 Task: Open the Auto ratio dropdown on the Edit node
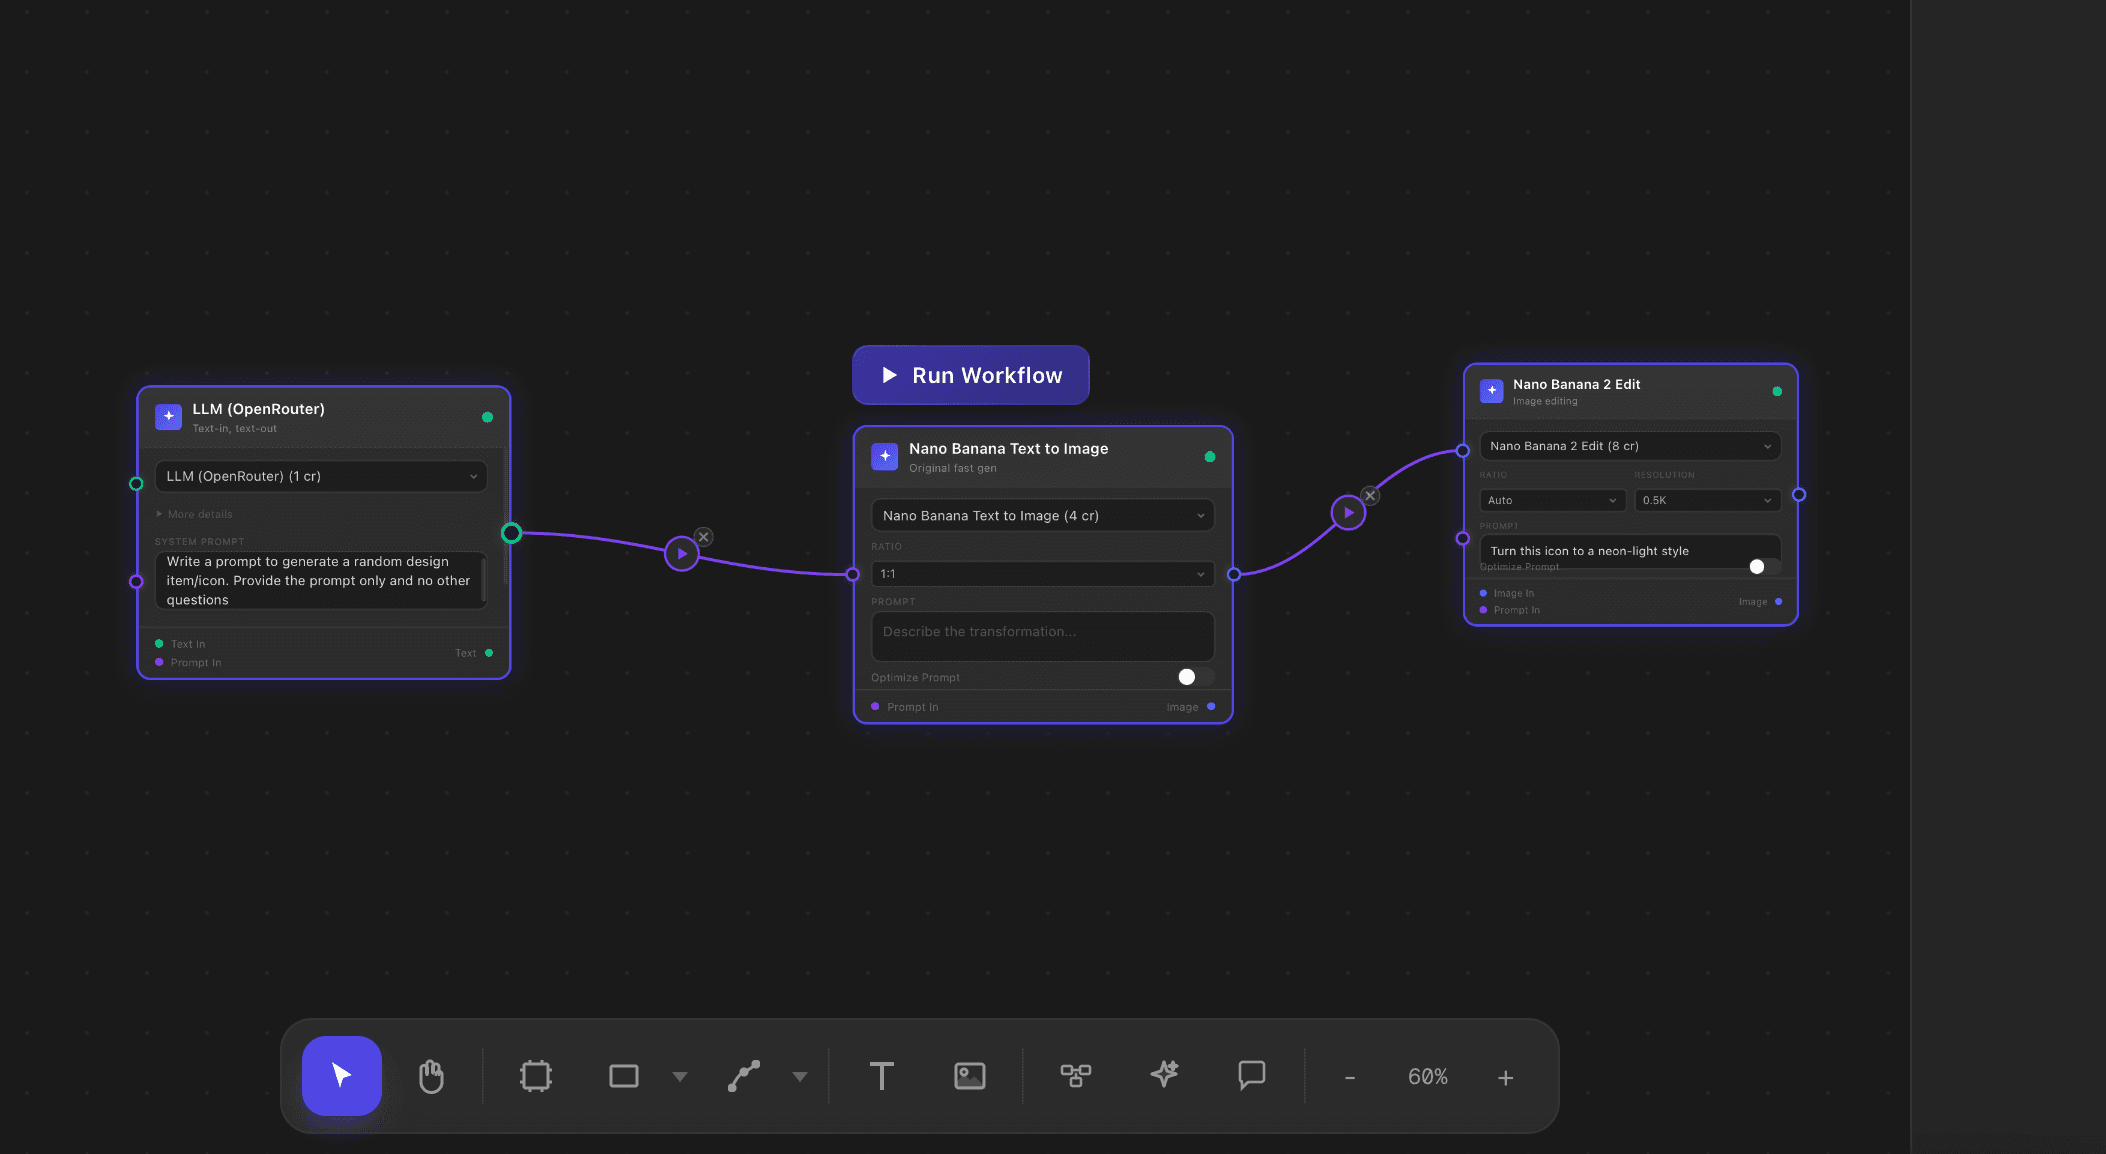[1551, 500]
